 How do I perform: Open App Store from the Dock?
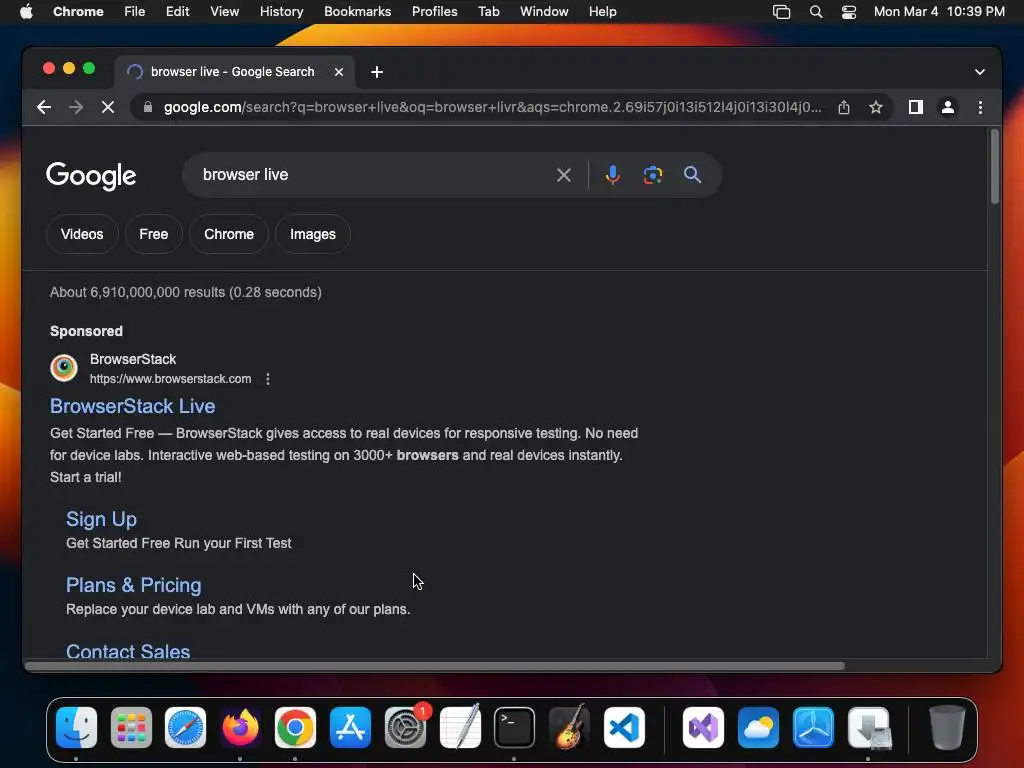pos(350,728)
